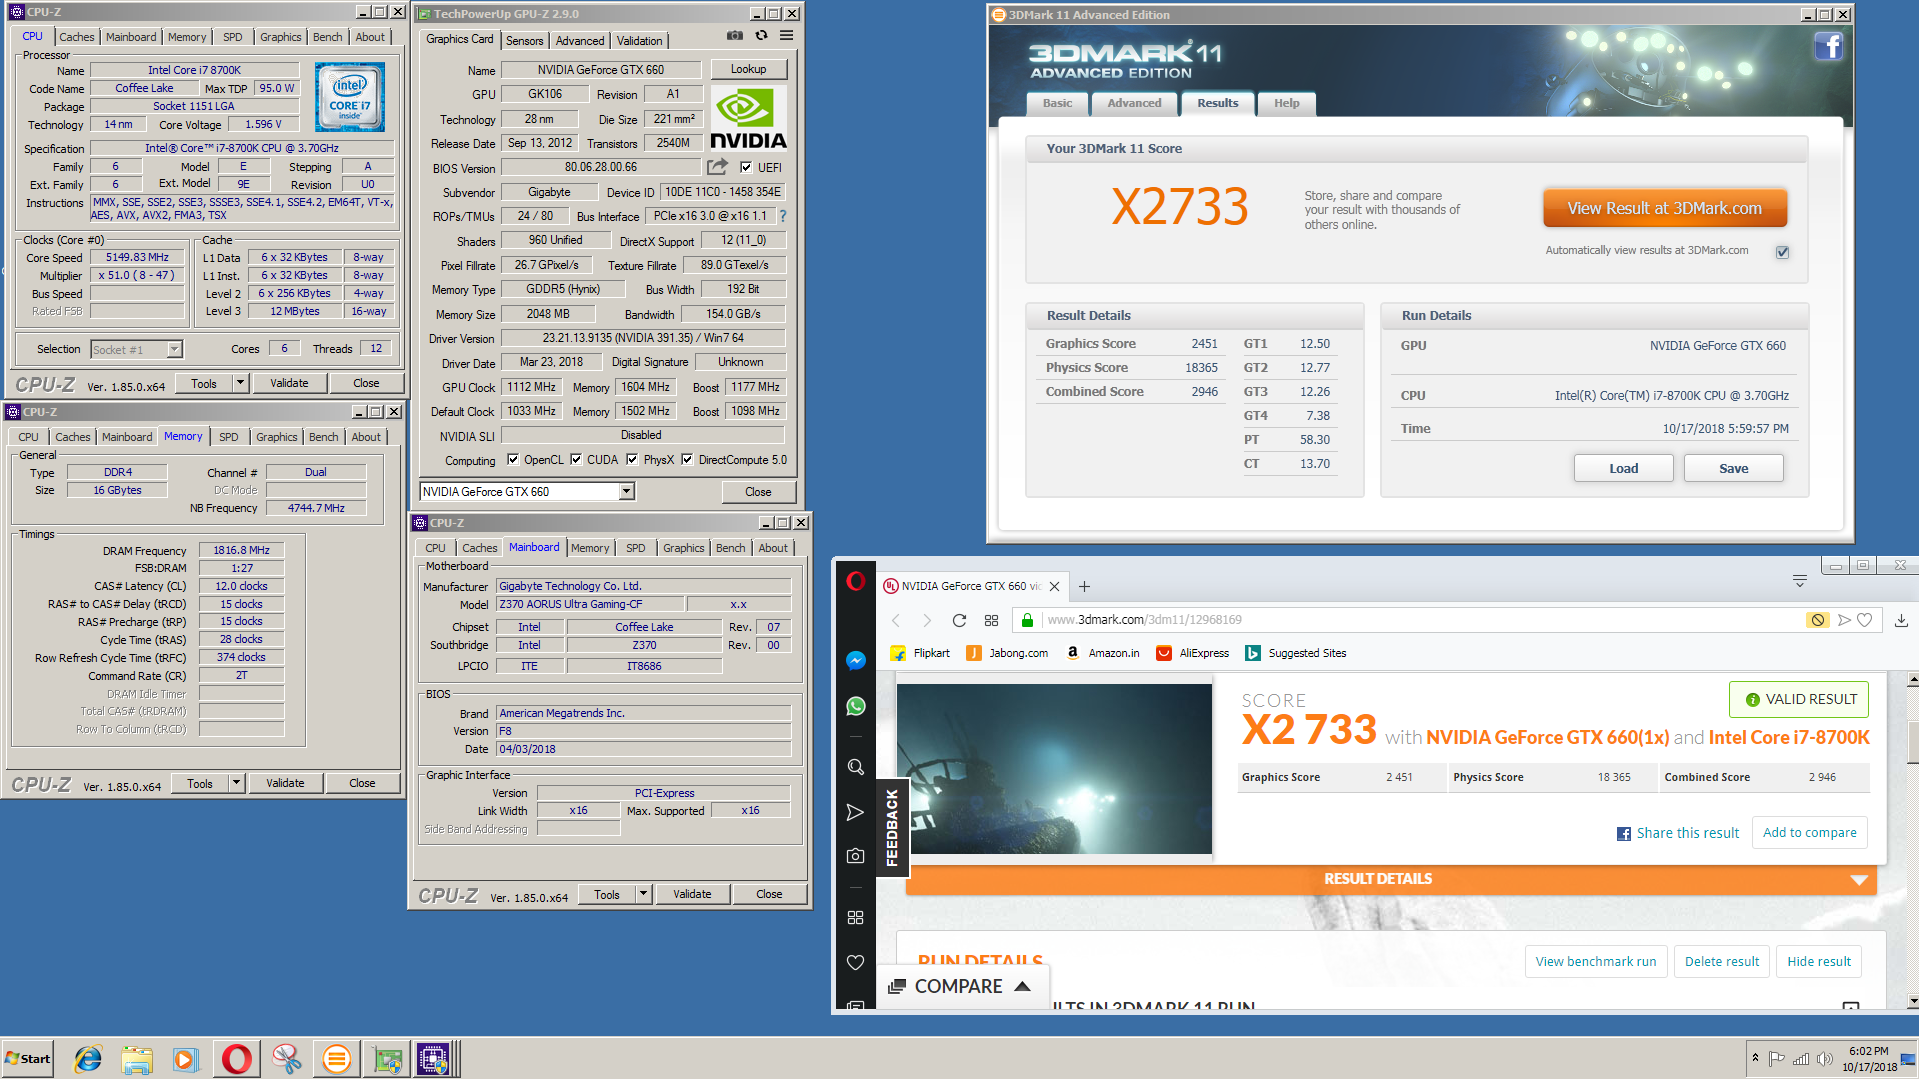Open Speed Dial grid icon in Opera sidebar
Screen dimensions: 1919x1079
point(855,917)
